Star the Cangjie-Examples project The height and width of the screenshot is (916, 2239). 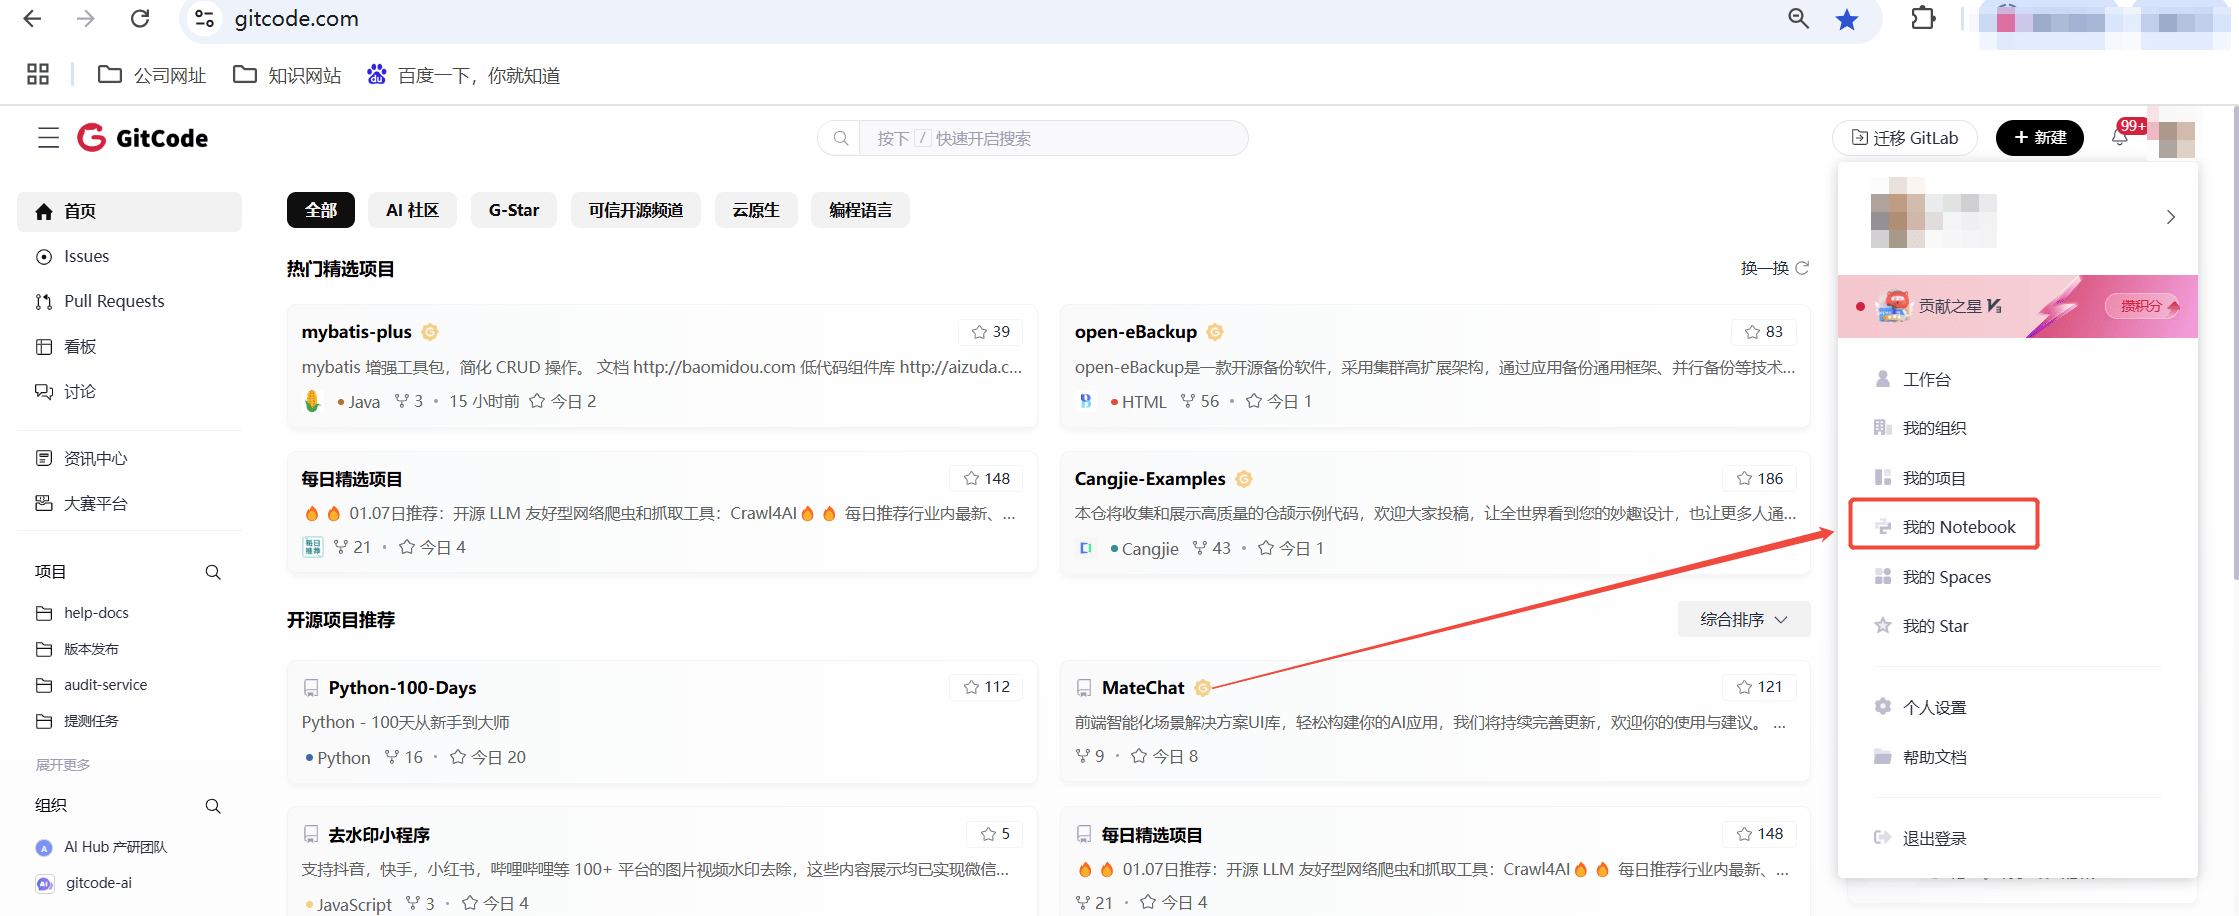tap(1759, 479)
